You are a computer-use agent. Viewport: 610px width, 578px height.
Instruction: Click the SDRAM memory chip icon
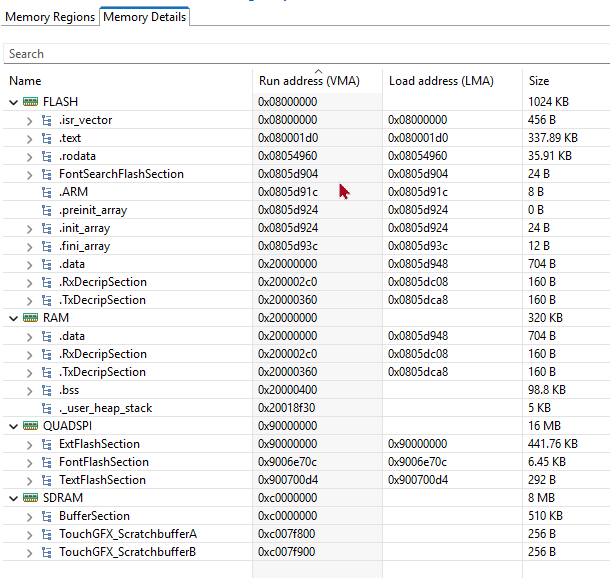coord(30,498)
